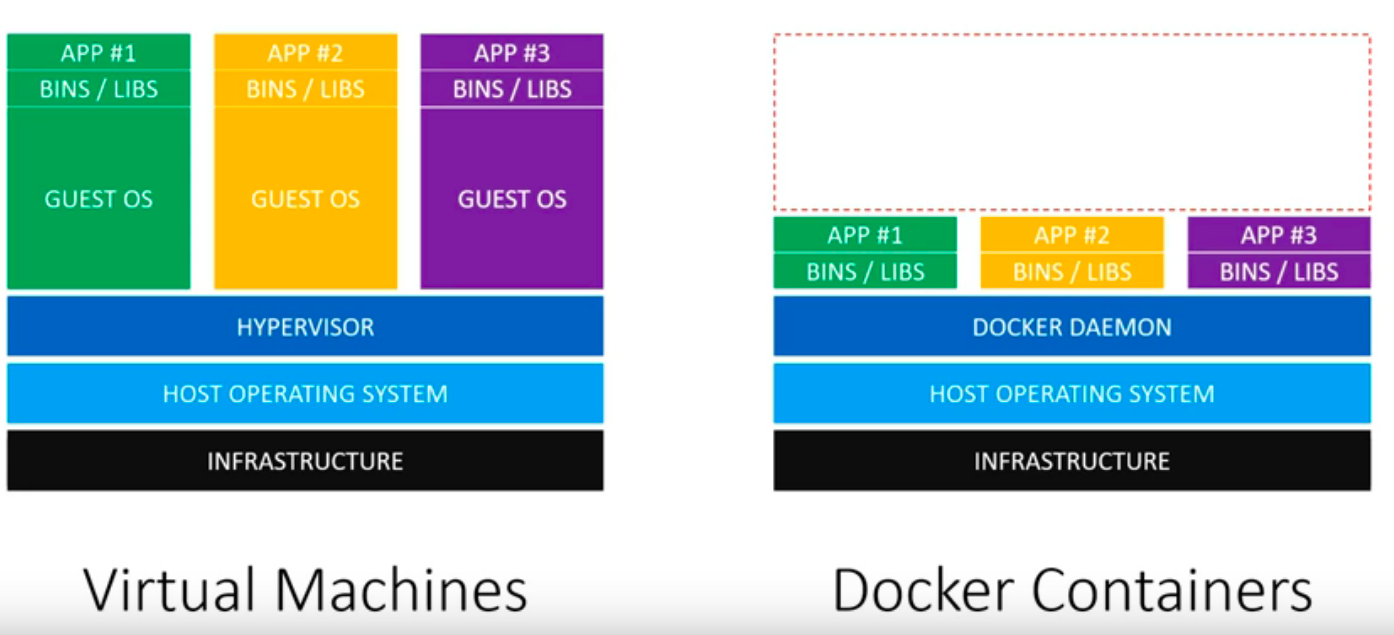Click the purple GUEST OS block
Screen dimensions: 1394x635
[x=511, y=199]
